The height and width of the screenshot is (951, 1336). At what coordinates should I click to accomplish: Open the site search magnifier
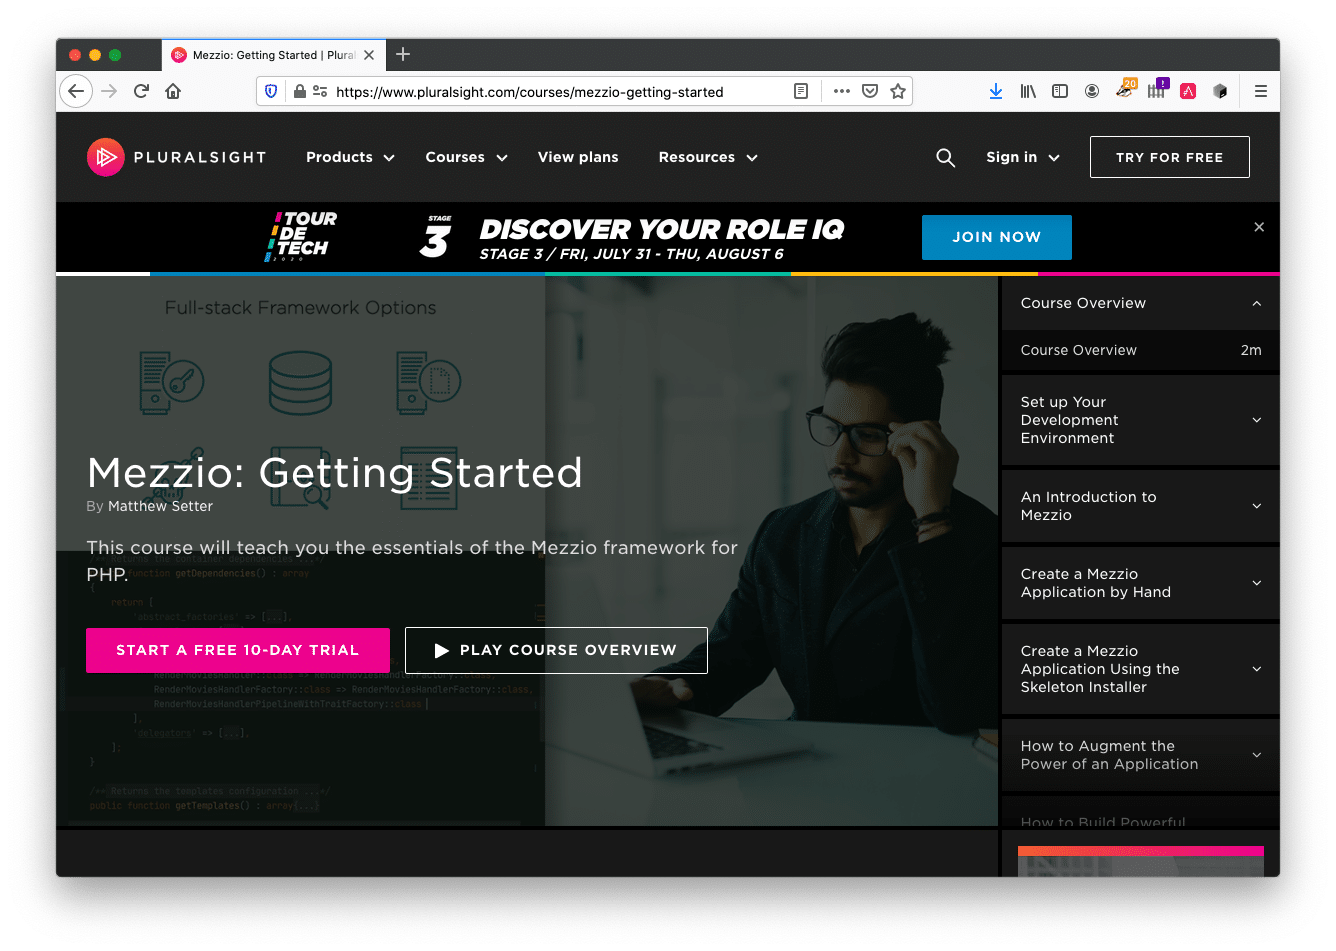(945, 157)
